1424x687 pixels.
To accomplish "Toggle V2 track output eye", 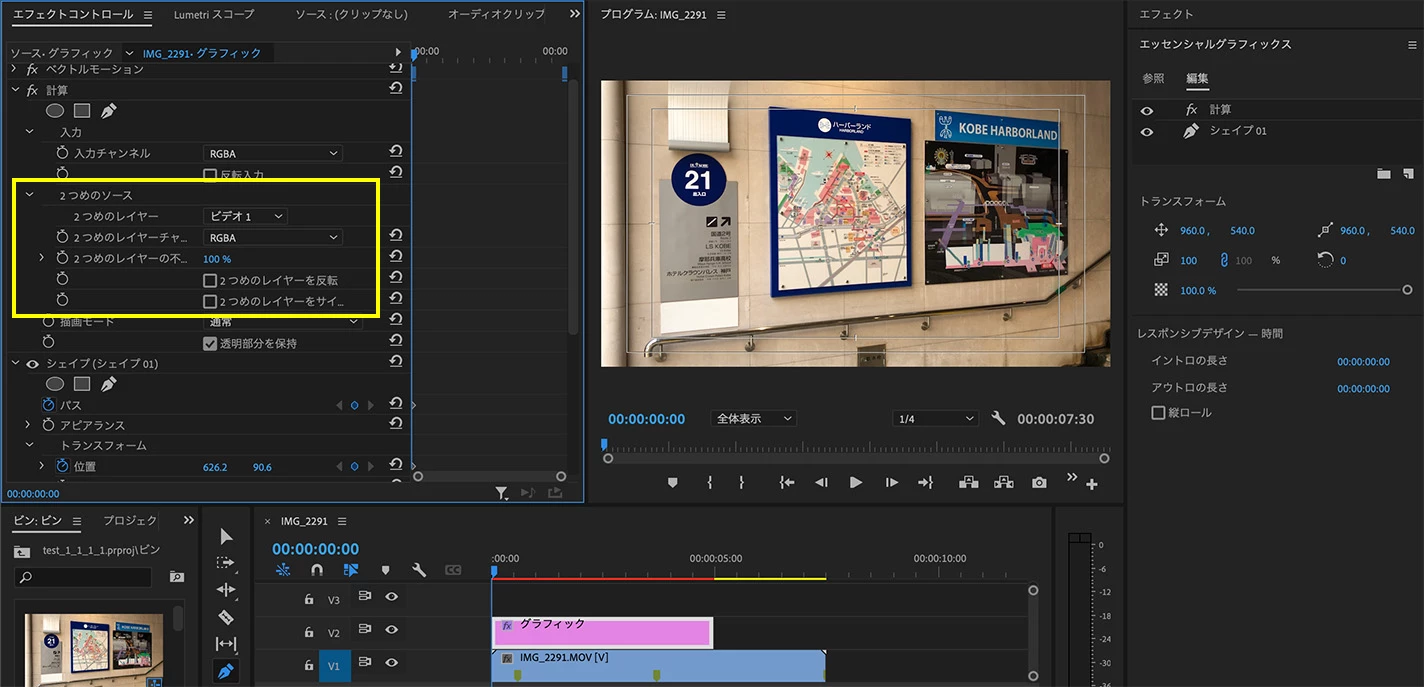I will [x=391, y=630].
